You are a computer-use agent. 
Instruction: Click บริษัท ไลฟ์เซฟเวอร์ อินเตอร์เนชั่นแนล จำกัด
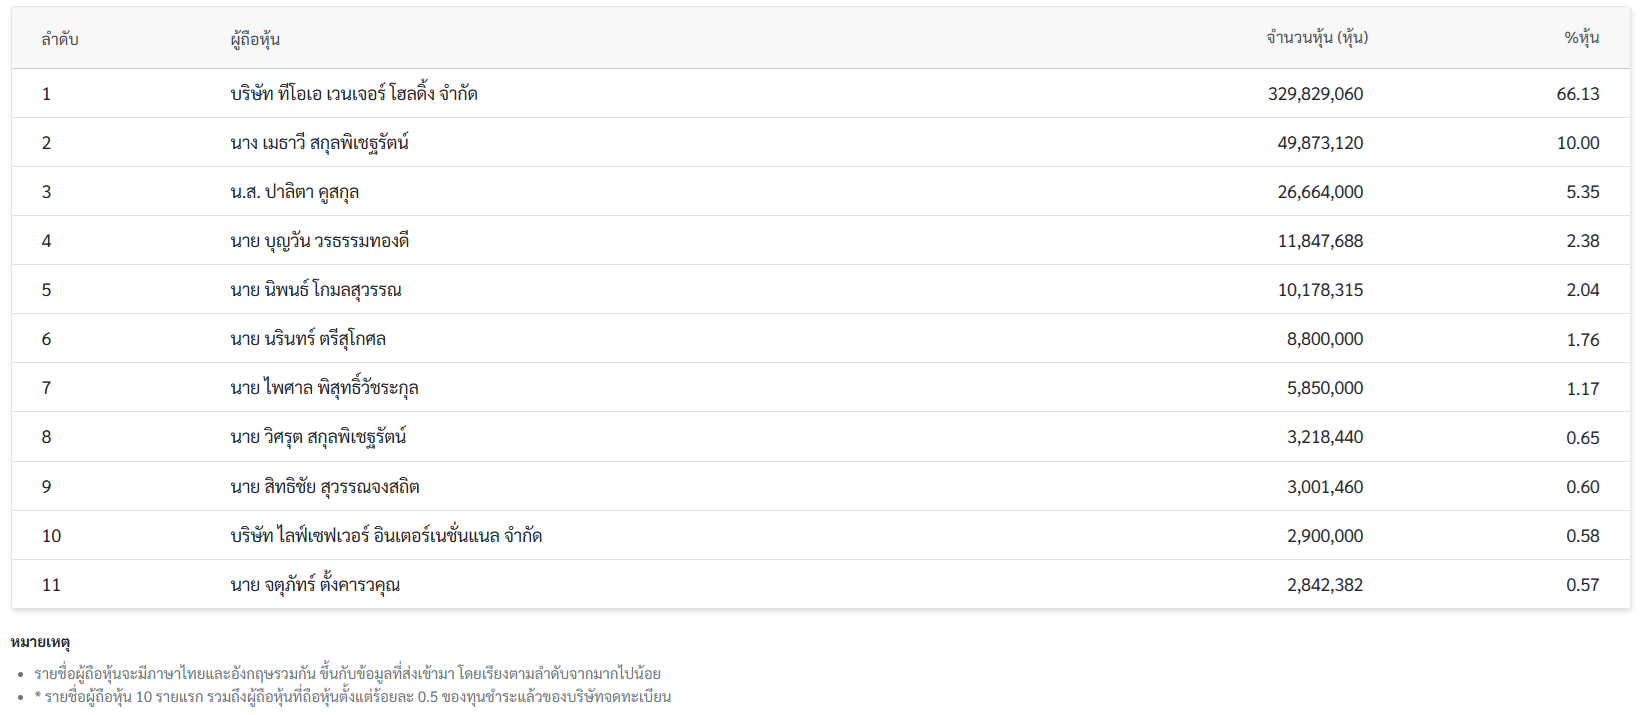click(386, 536)
